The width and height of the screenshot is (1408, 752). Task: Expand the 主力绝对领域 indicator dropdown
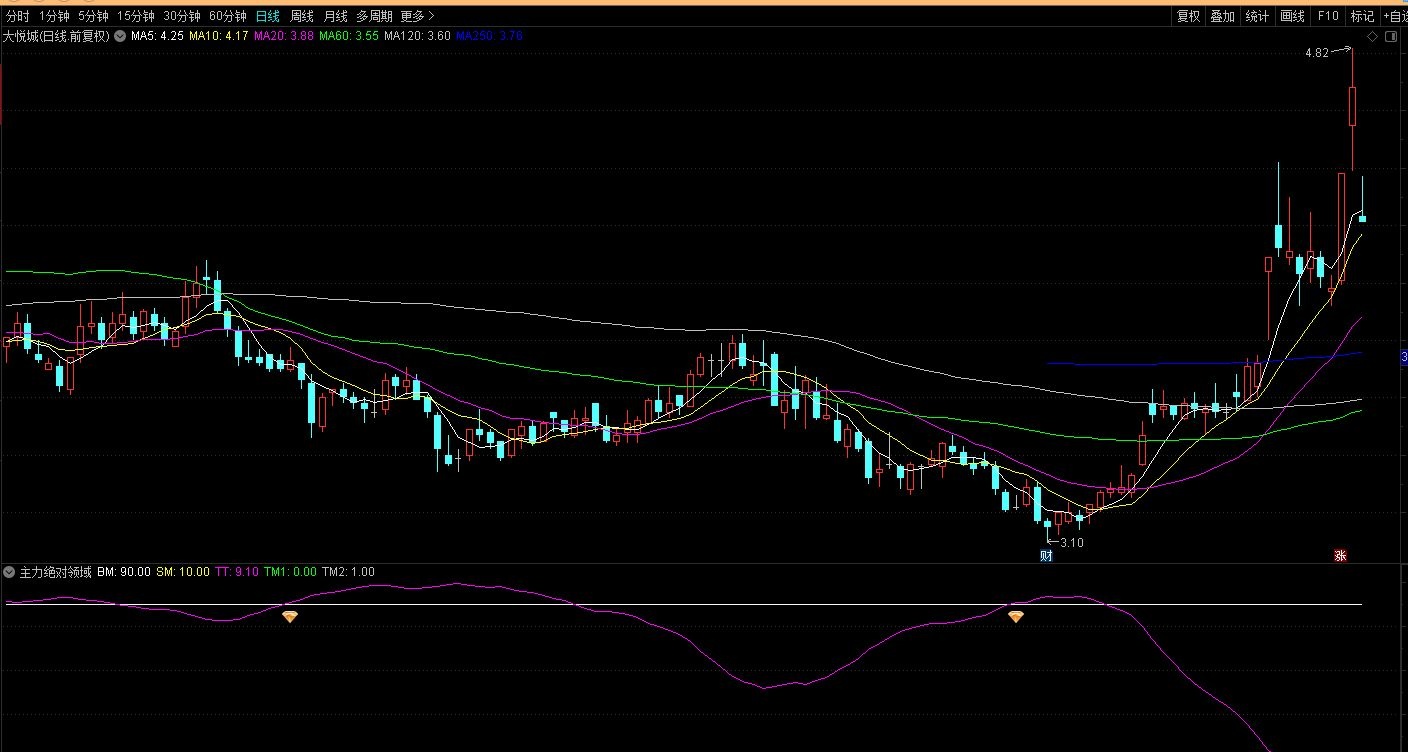point(10,572)
